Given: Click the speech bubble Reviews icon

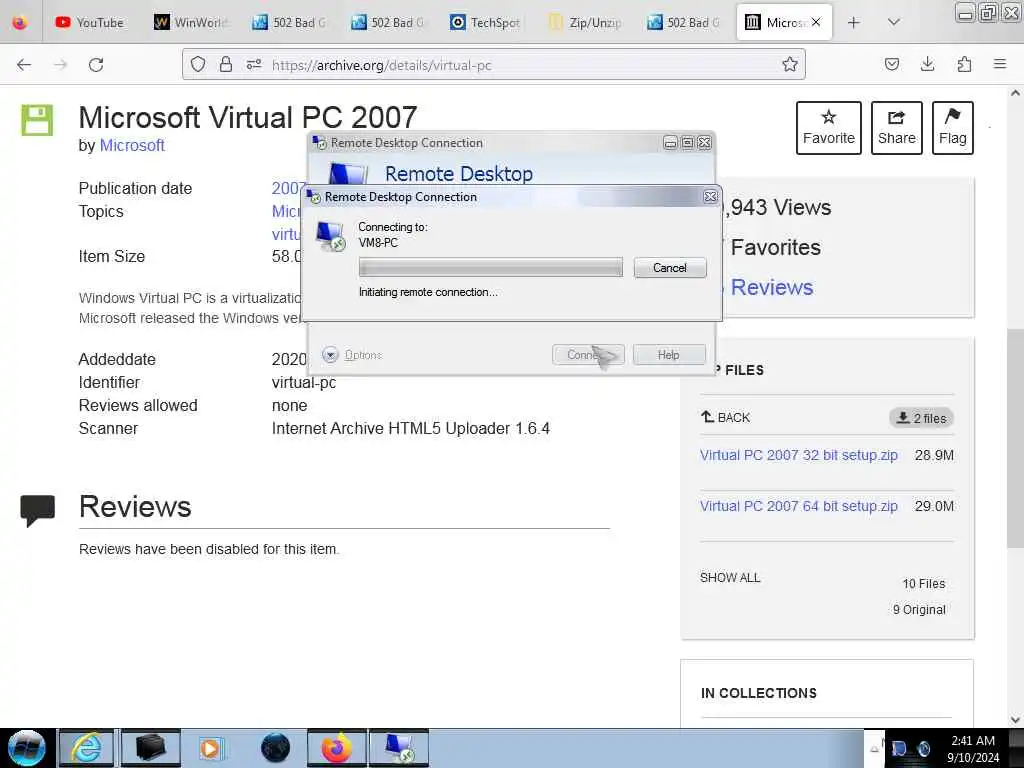Looking at the screenshot, I should [x=38, y=510].
